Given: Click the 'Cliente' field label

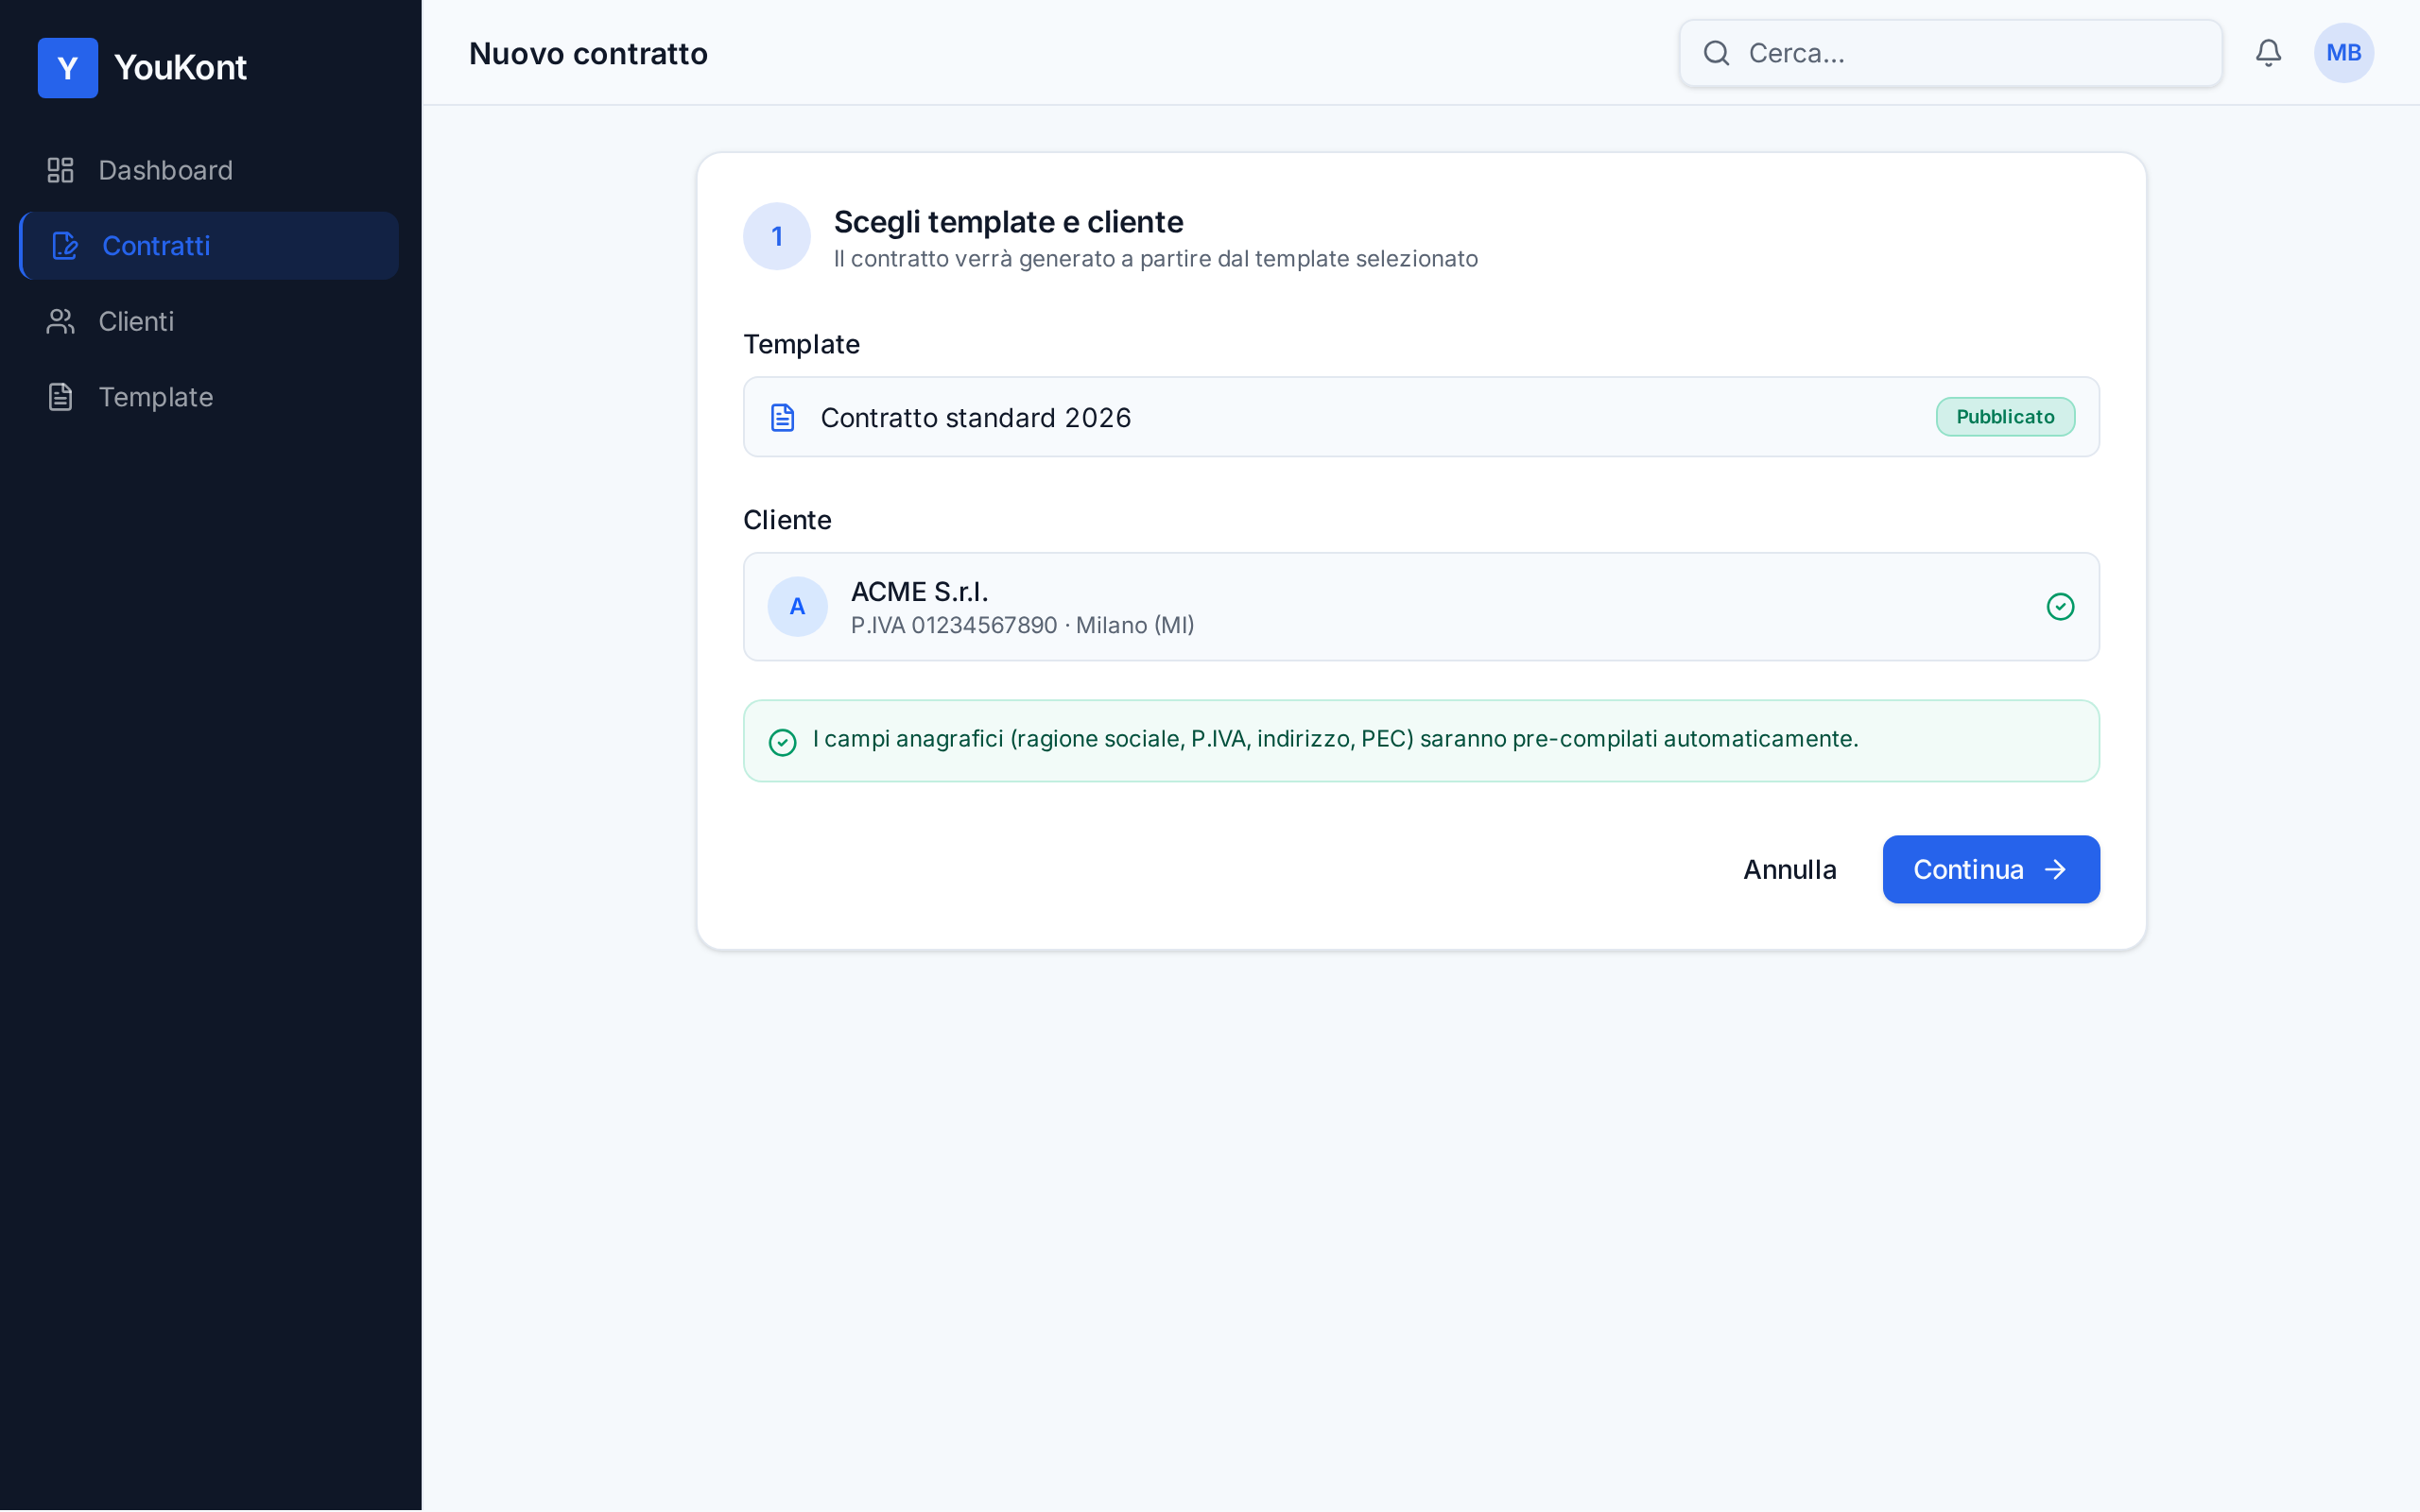Looking at the screenshot, I should pos(787,520).
